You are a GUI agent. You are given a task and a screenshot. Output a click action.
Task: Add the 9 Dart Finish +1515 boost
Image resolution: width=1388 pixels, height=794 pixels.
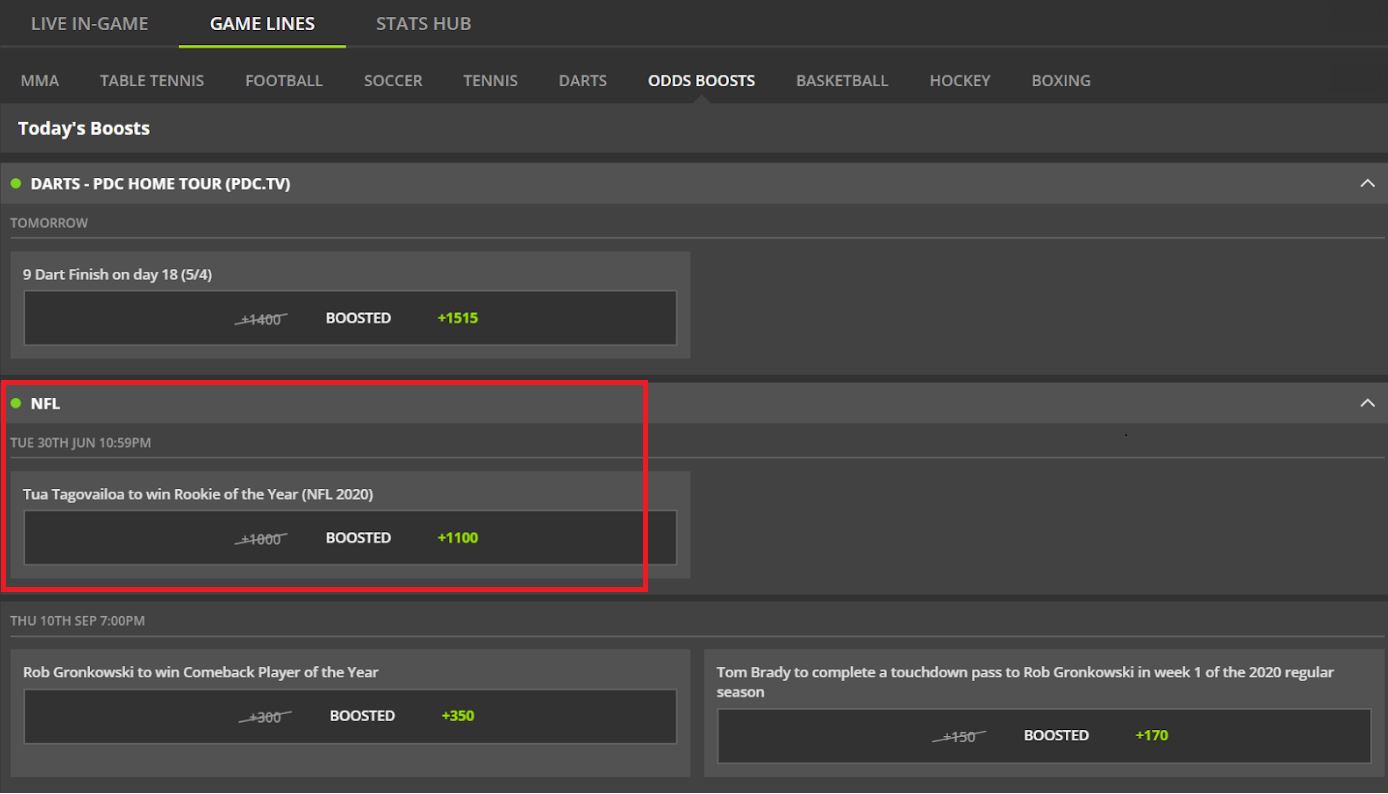[350, 318]
